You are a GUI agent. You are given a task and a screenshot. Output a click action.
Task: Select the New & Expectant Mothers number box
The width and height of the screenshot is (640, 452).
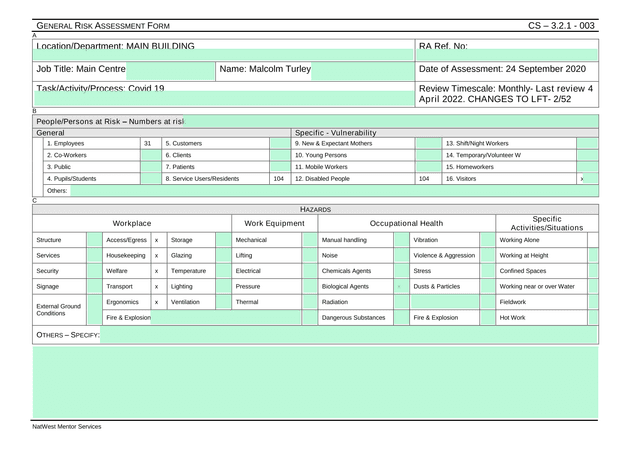[x=428, y=143]
